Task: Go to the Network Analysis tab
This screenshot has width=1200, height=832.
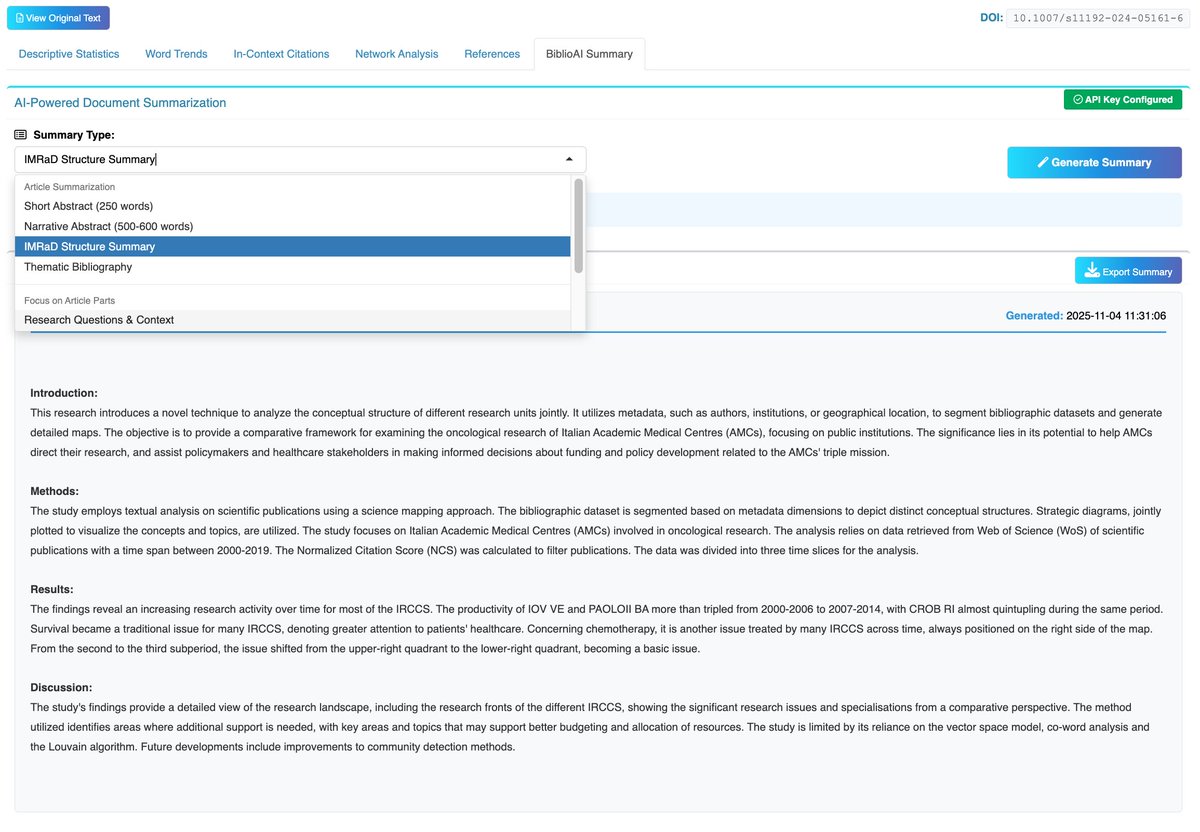Action: pos(397,54)
